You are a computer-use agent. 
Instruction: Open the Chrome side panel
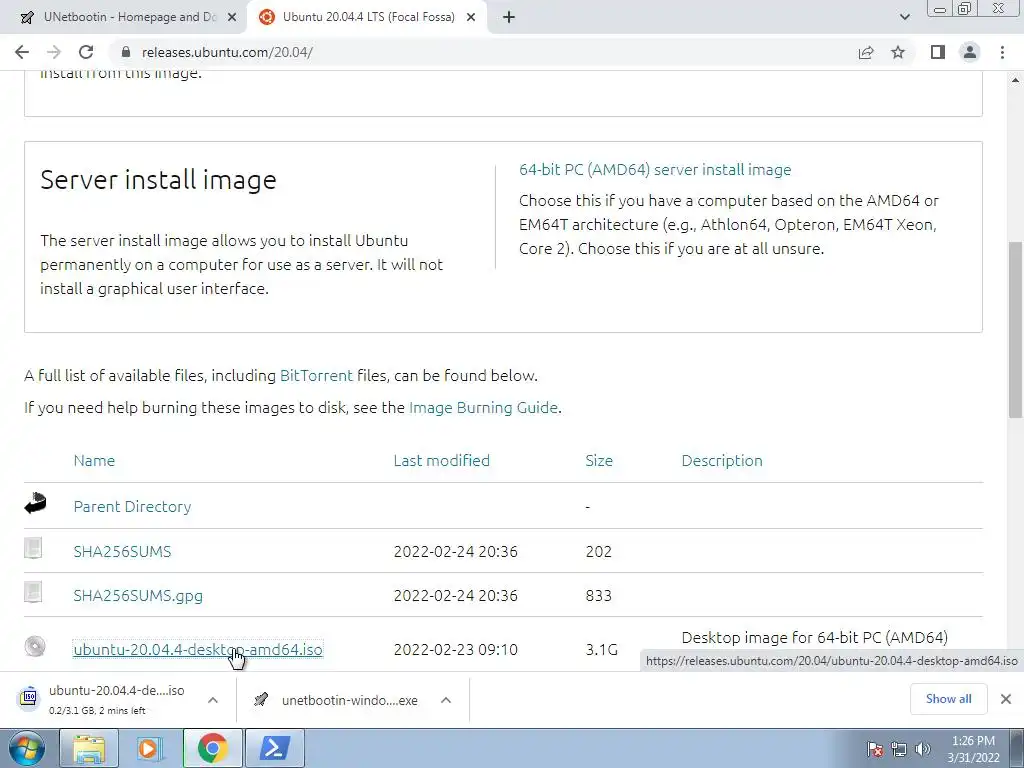coord(938,52)
